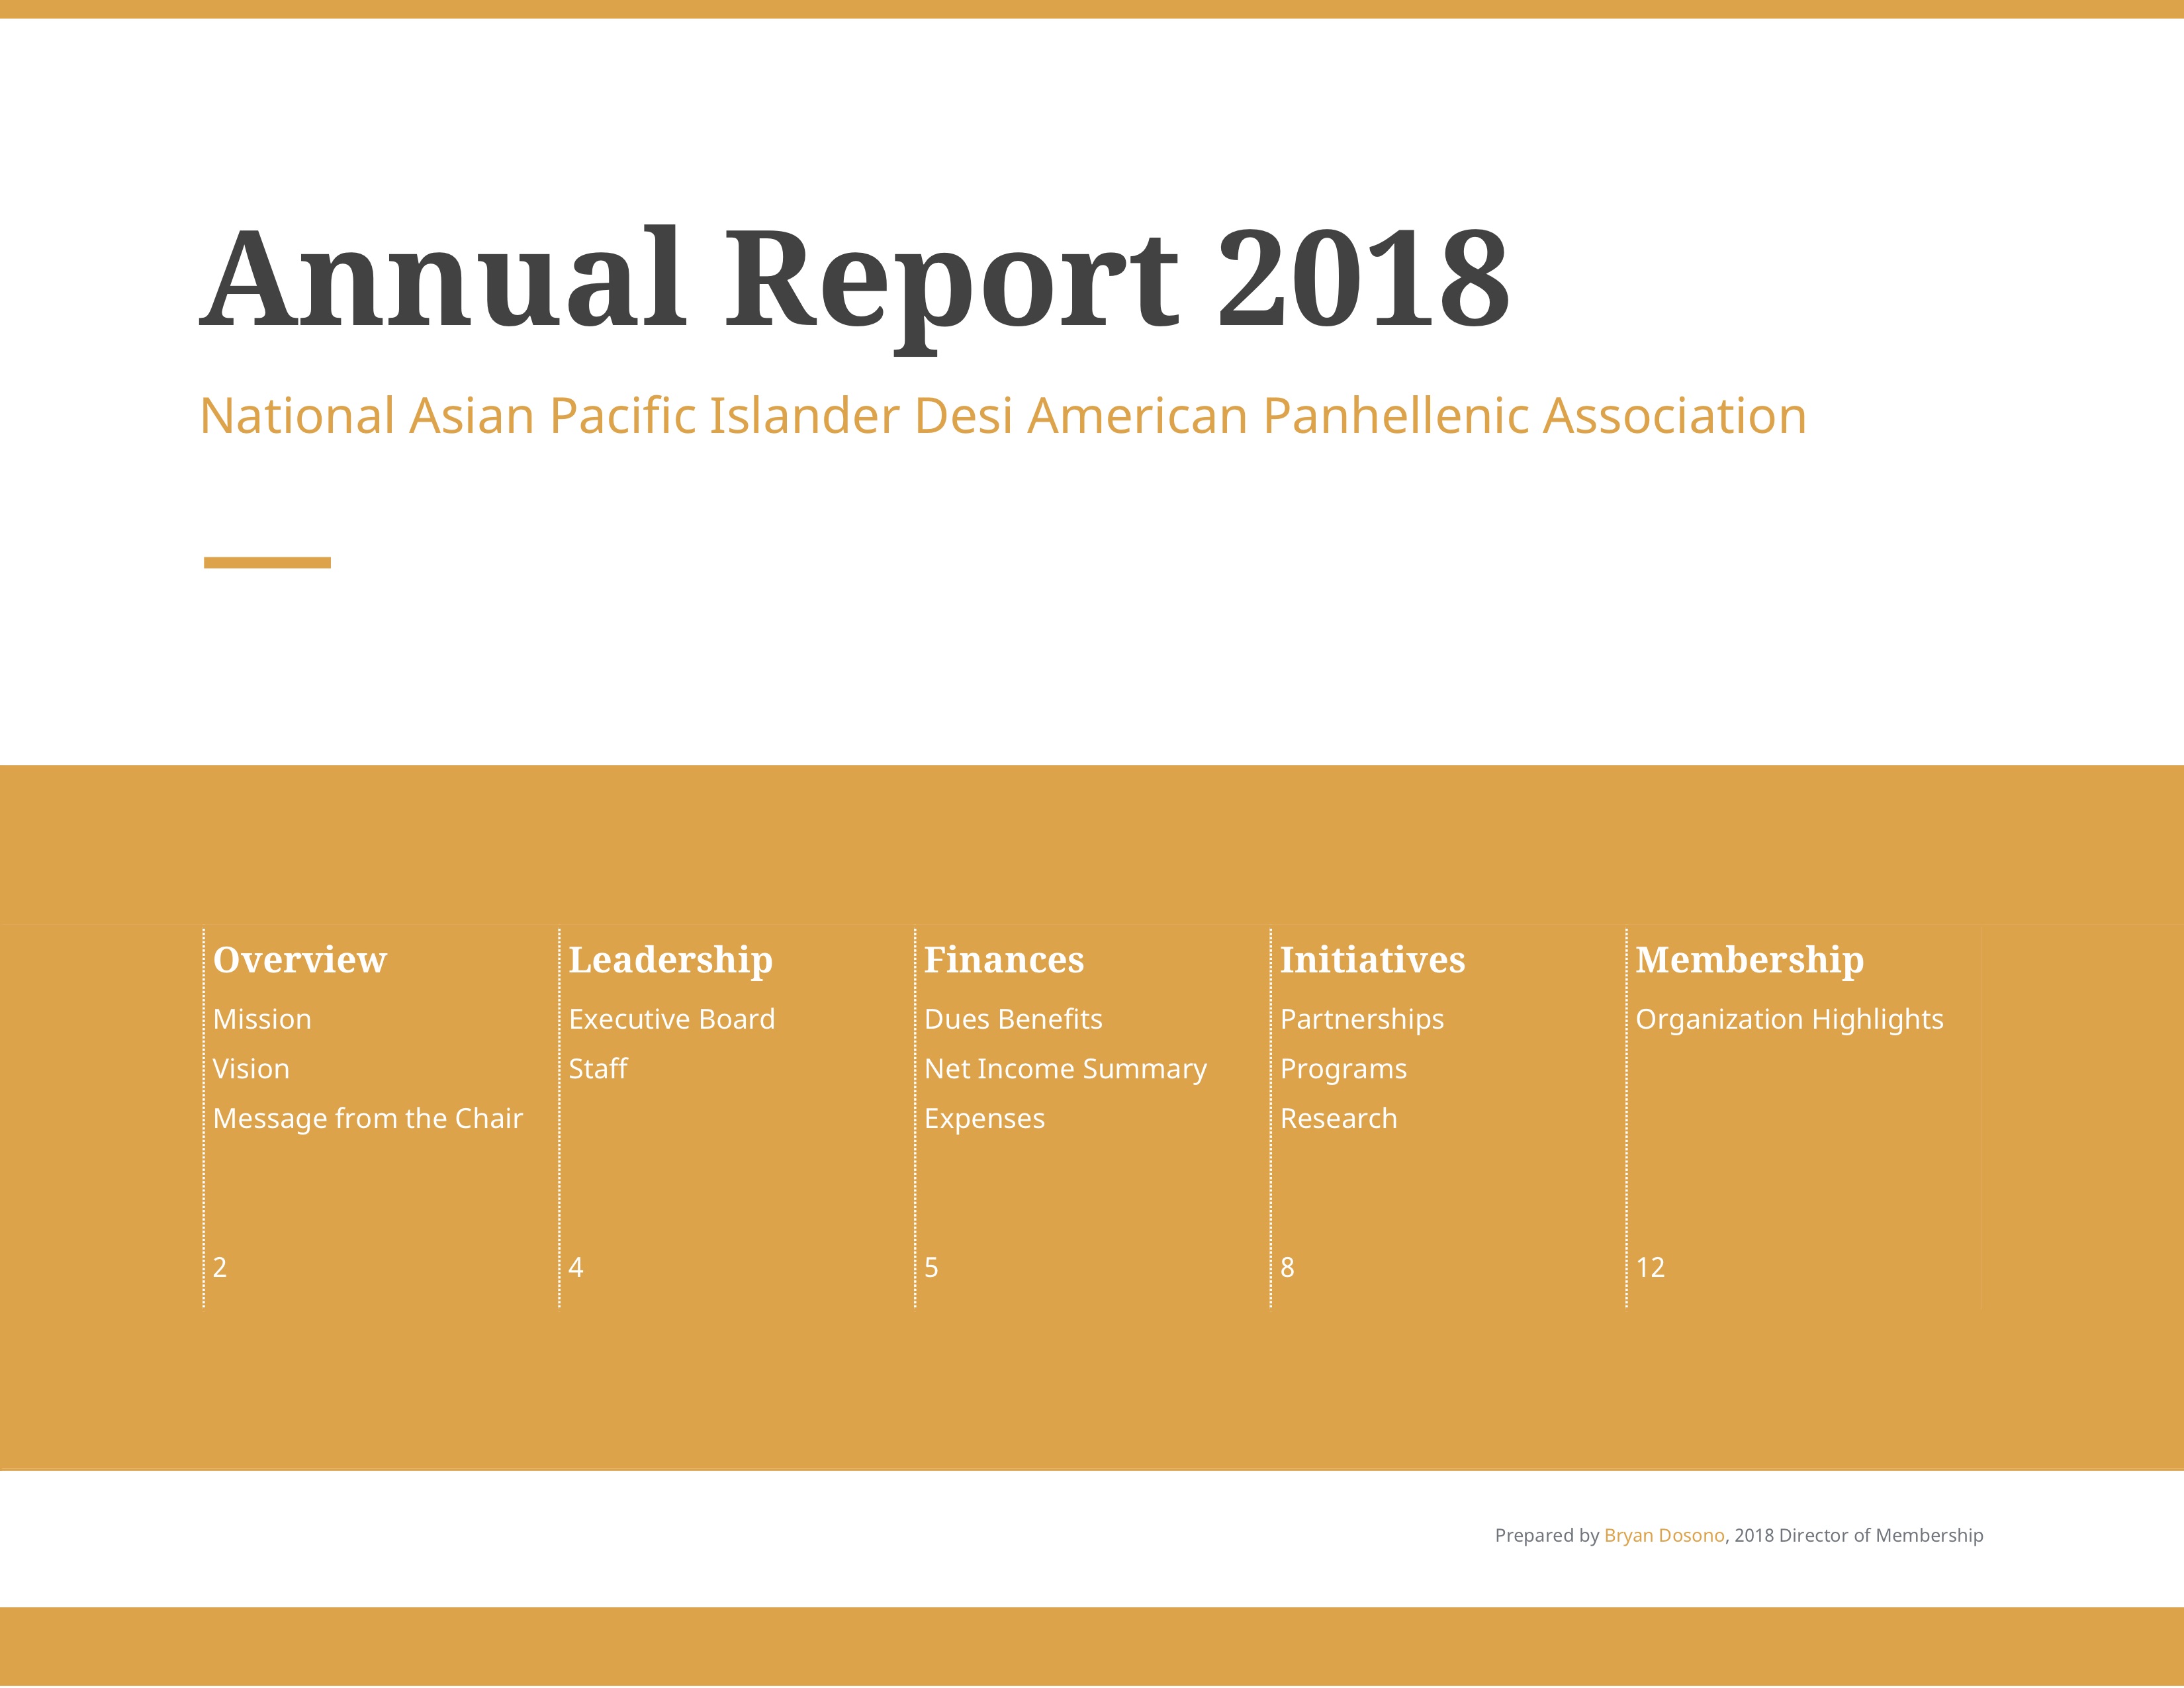
Task: Open the Leadership section heading
Action: 670,960
